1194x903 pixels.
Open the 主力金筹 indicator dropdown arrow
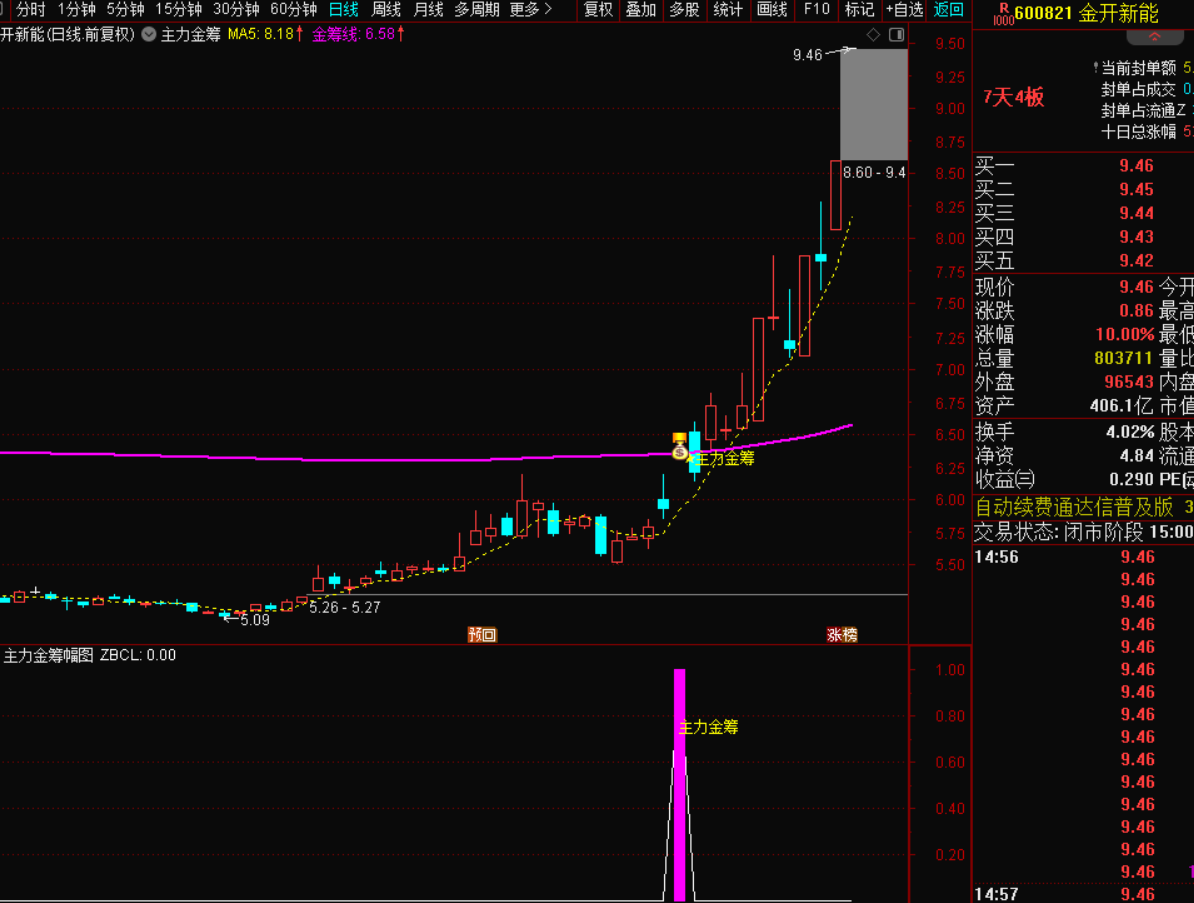click(x=148, y=34)
